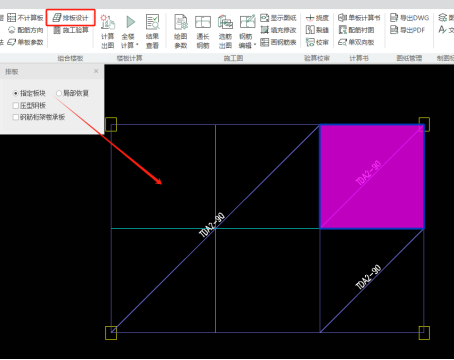Click 导出DWG export button
The image size is (454, 360).
pyautogui.click(x=409, y=18)
